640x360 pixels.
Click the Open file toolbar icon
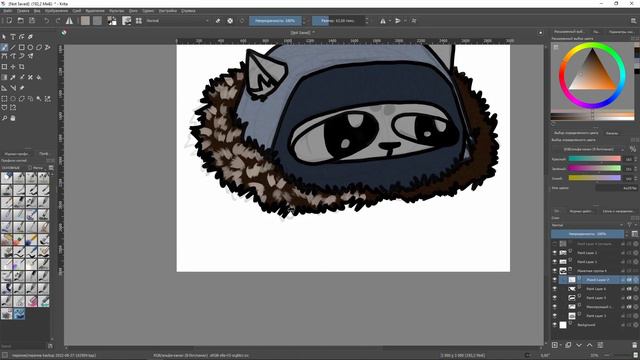pos(20,20)
